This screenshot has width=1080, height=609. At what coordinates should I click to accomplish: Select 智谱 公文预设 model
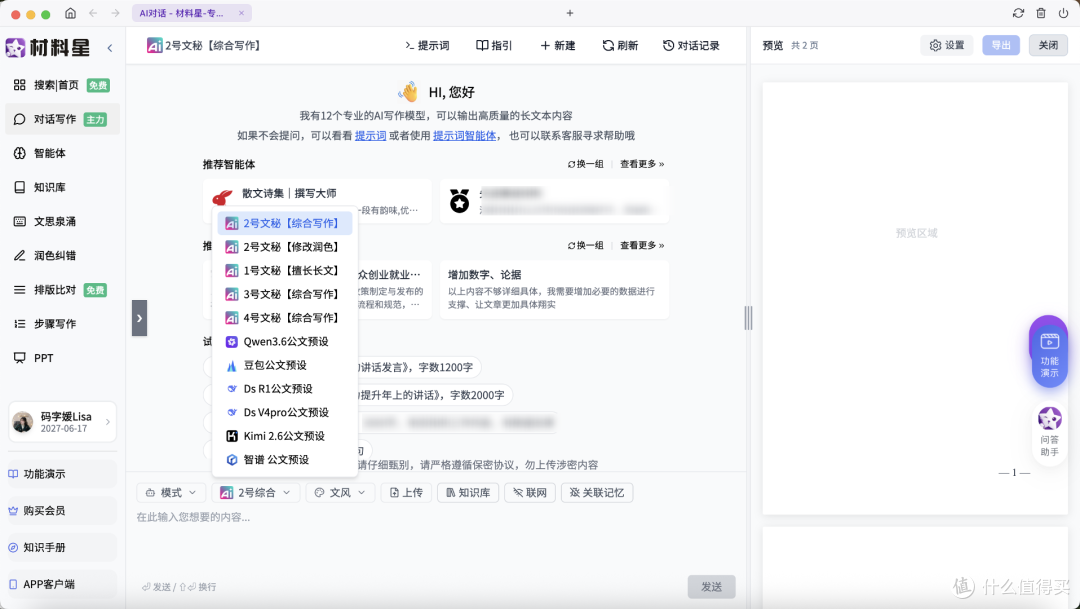(x=284, y=460)
